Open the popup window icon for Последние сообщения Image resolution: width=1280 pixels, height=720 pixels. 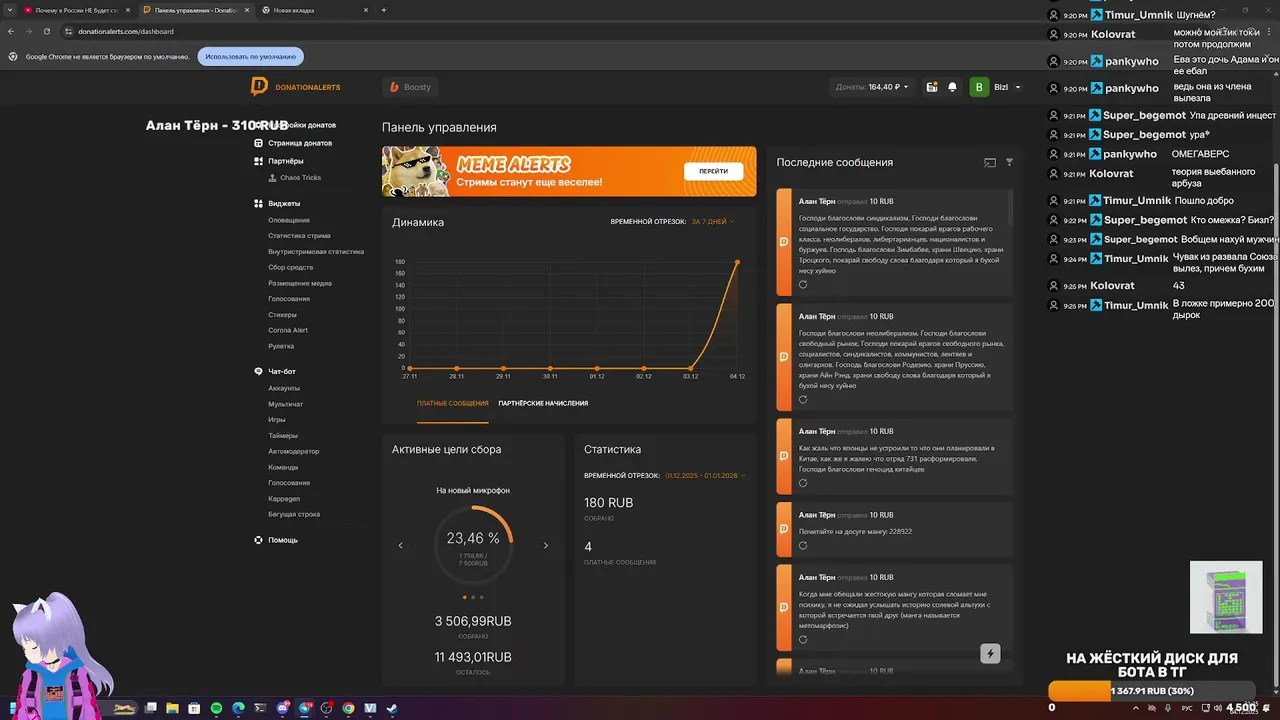pos(990,162)
